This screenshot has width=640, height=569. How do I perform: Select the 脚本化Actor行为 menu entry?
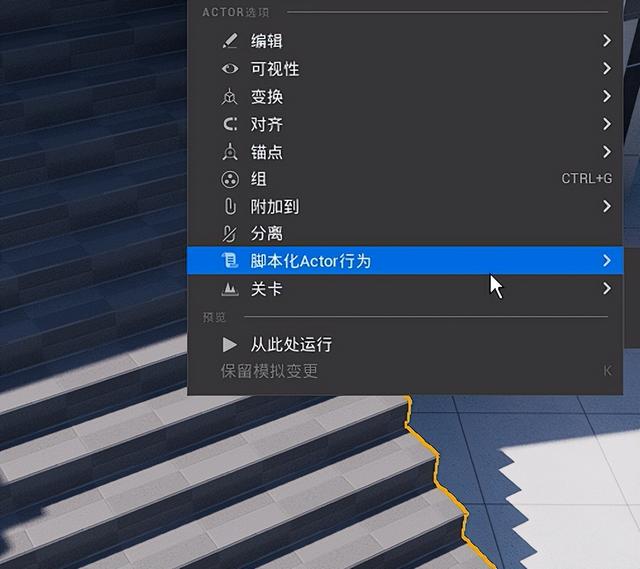click(405, 260)
